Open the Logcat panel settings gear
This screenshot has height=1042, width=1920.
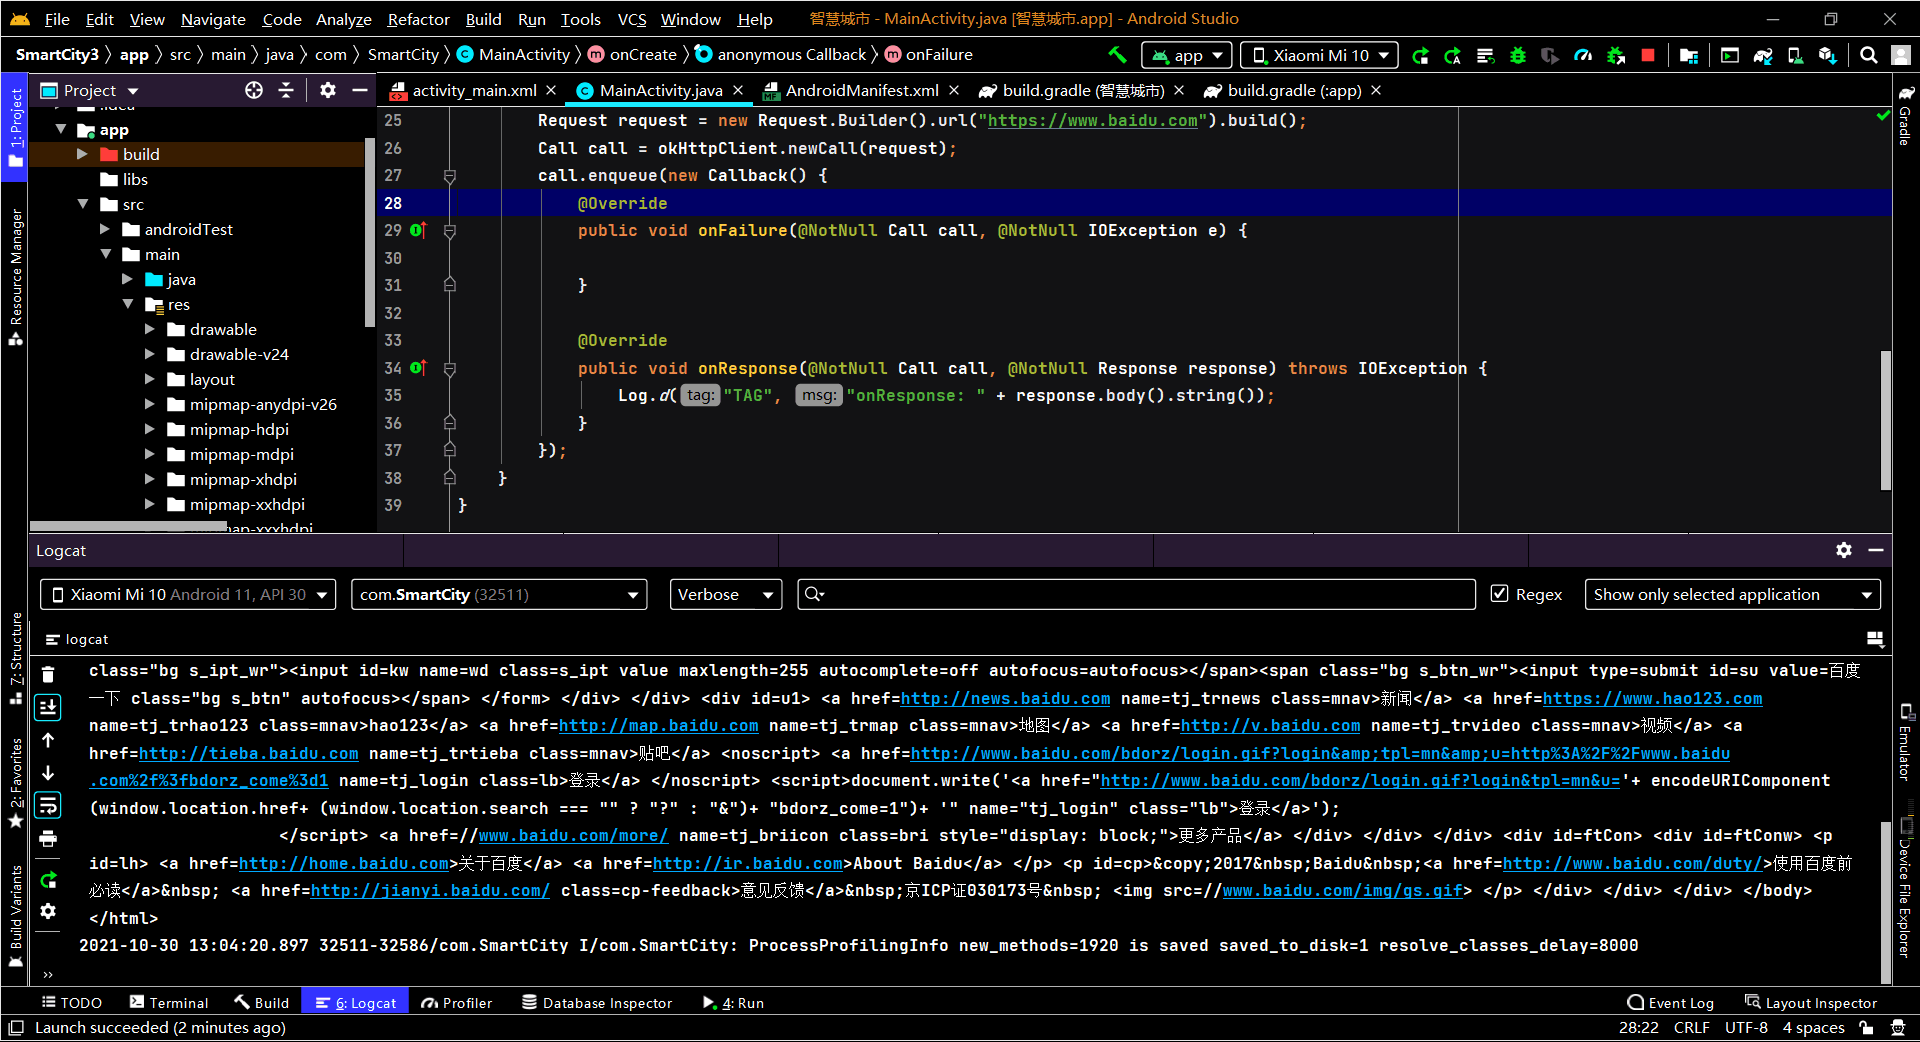(1844, 550)
